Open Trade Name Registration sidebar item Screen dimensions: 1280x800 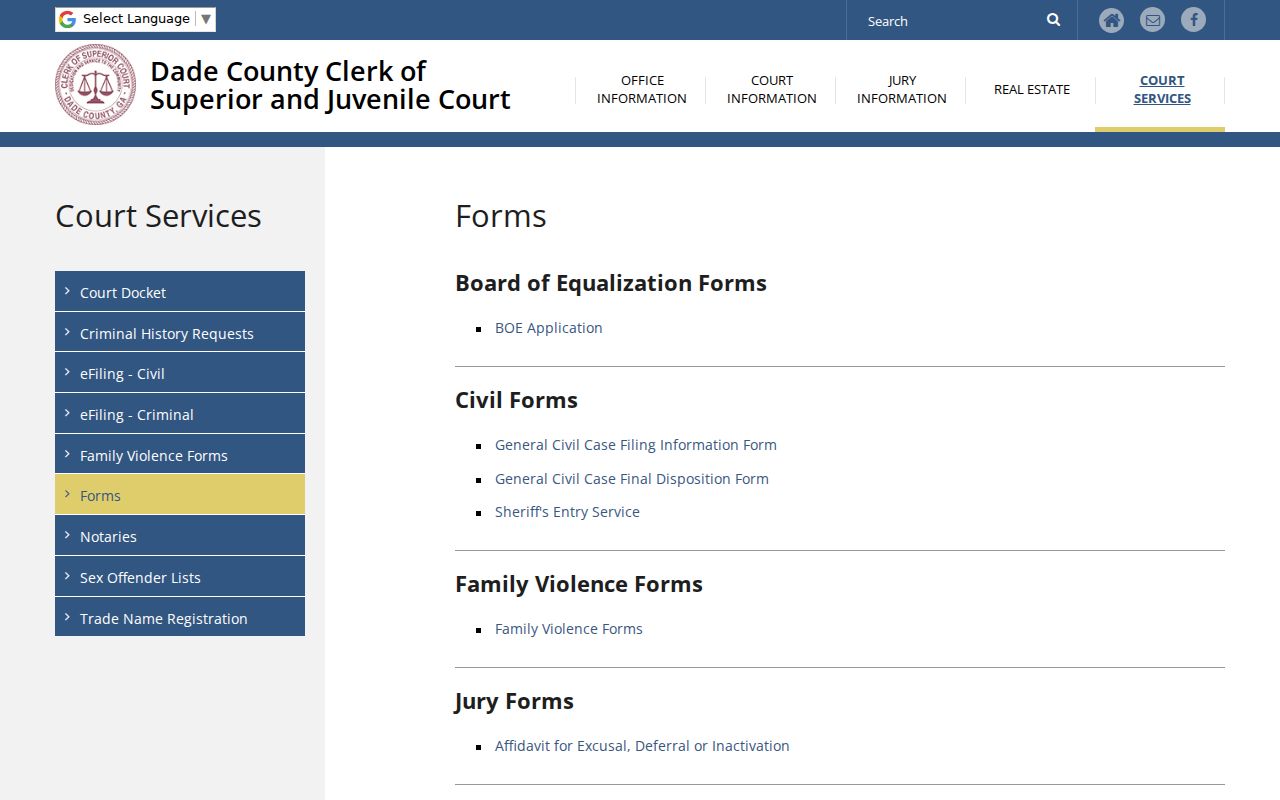tap(180, 617)
